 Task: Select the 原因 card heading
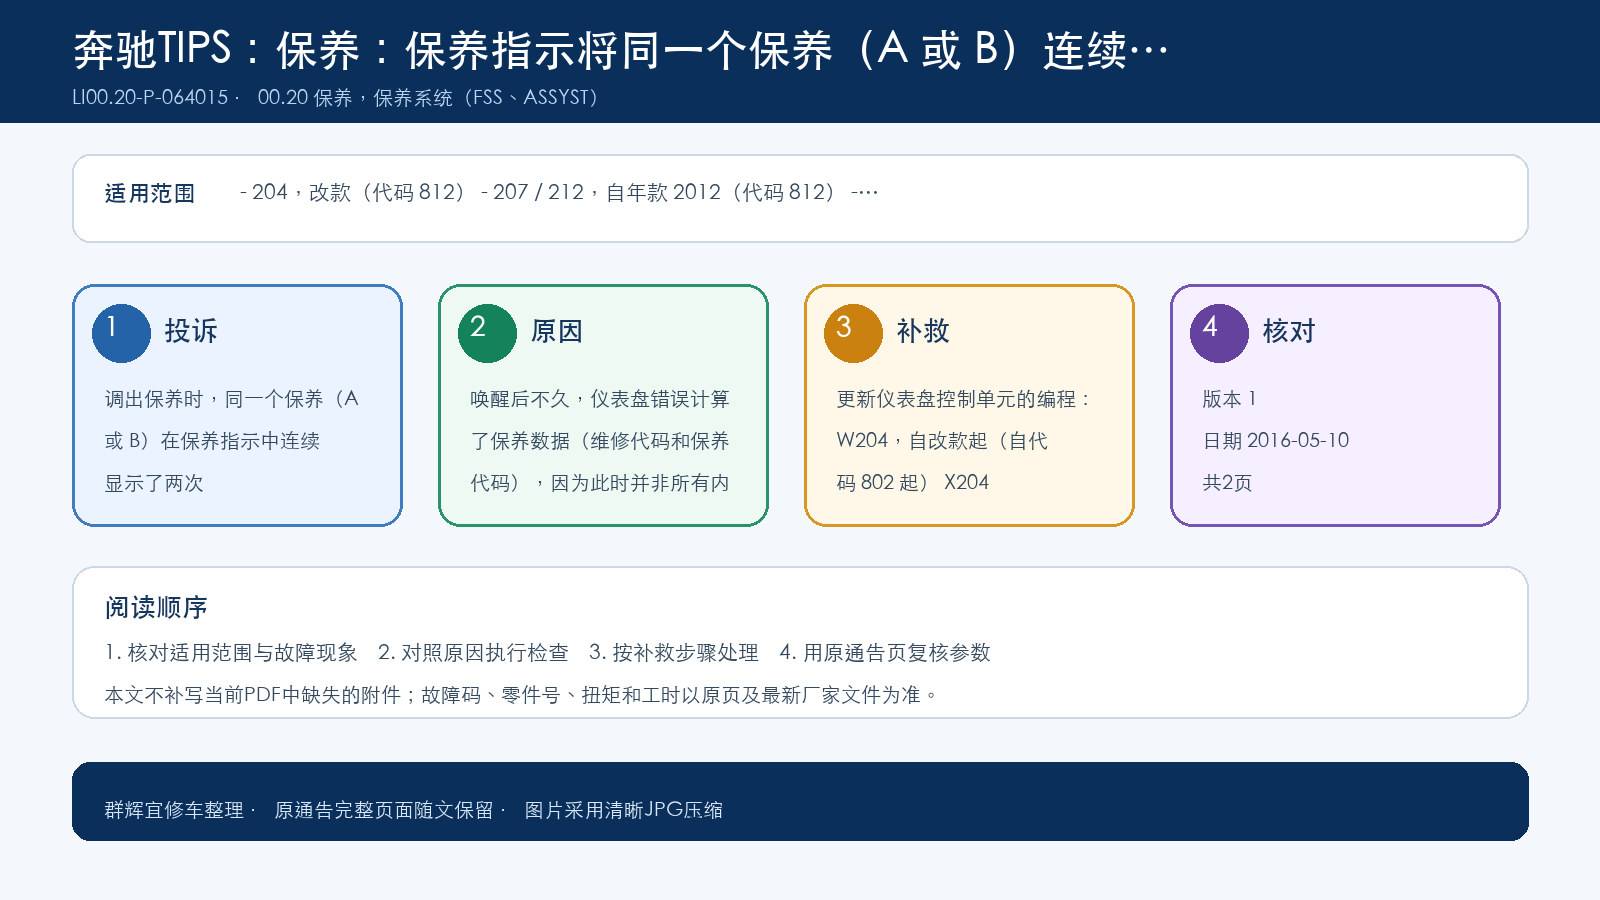pos(557,331)
